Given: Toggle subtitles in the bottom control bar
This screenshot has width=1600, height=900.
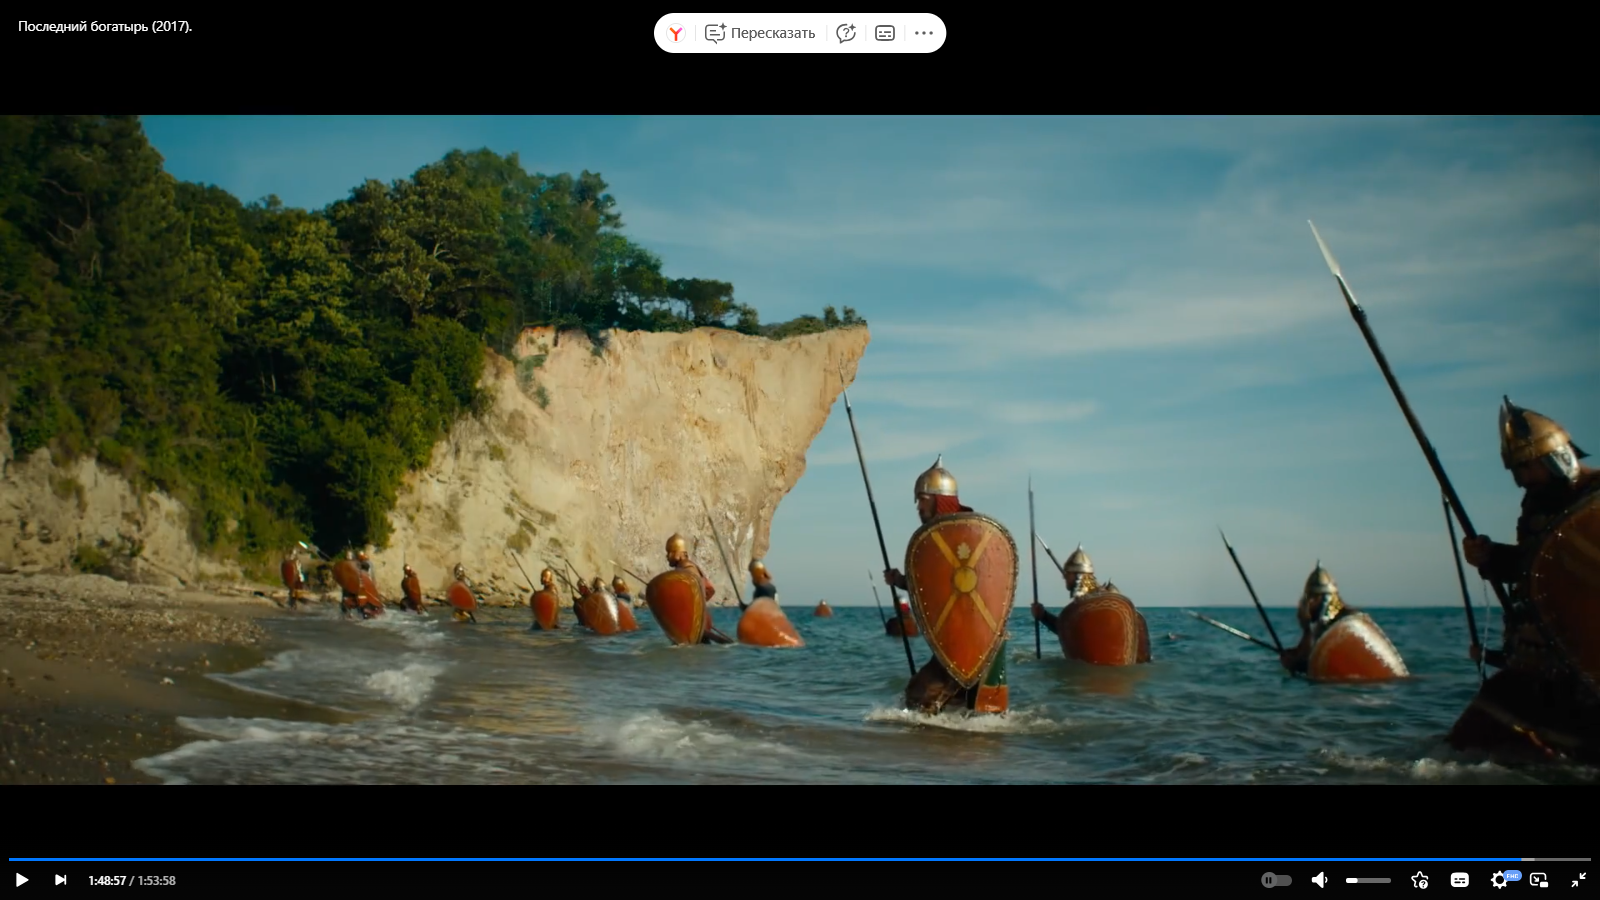Looking at the screenshot, I should click(1460, 880).
